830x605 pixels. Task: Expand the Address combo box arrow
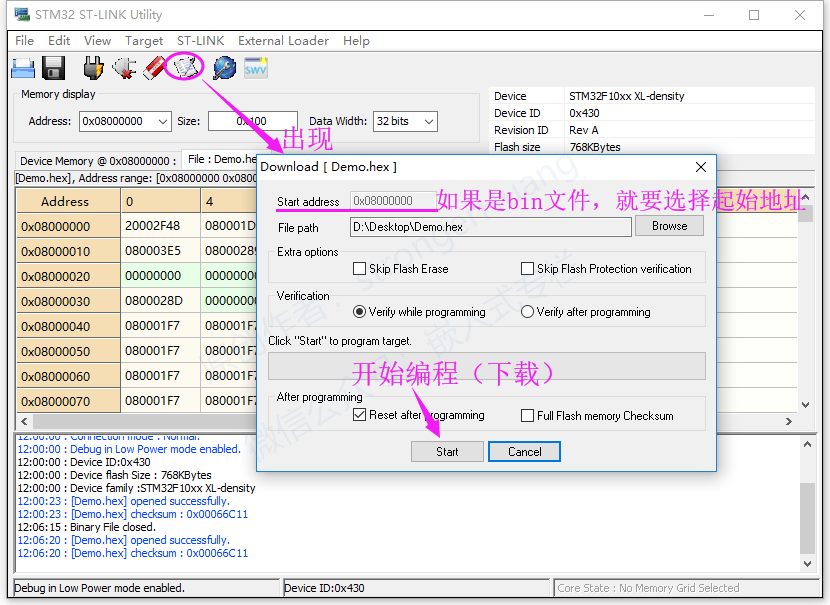pyautogui.click(x=163, y=122)
